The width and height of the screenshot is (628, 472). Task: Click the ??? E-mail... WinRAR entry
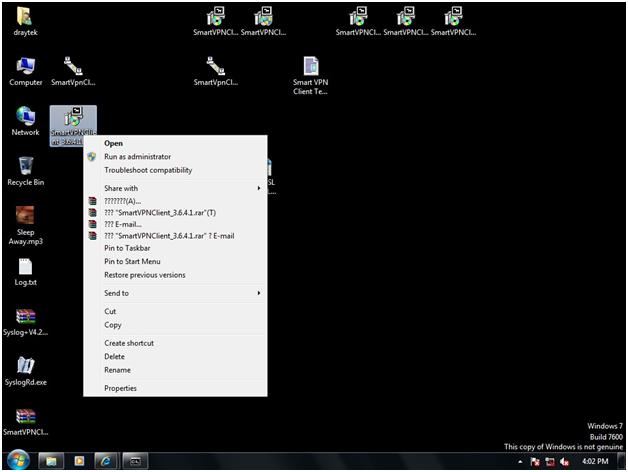pos(175,224)
